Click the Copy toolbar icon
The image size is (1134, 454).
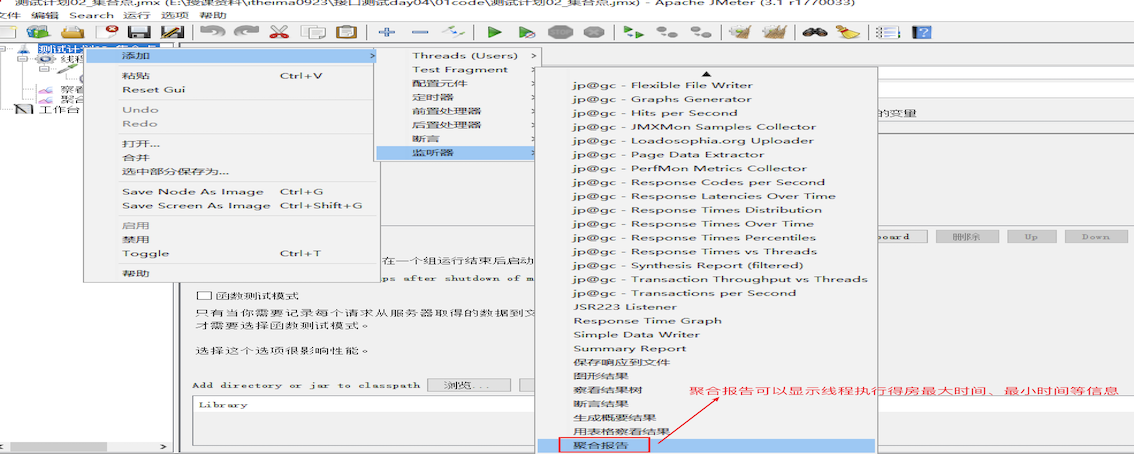click(x=313, y=32)
